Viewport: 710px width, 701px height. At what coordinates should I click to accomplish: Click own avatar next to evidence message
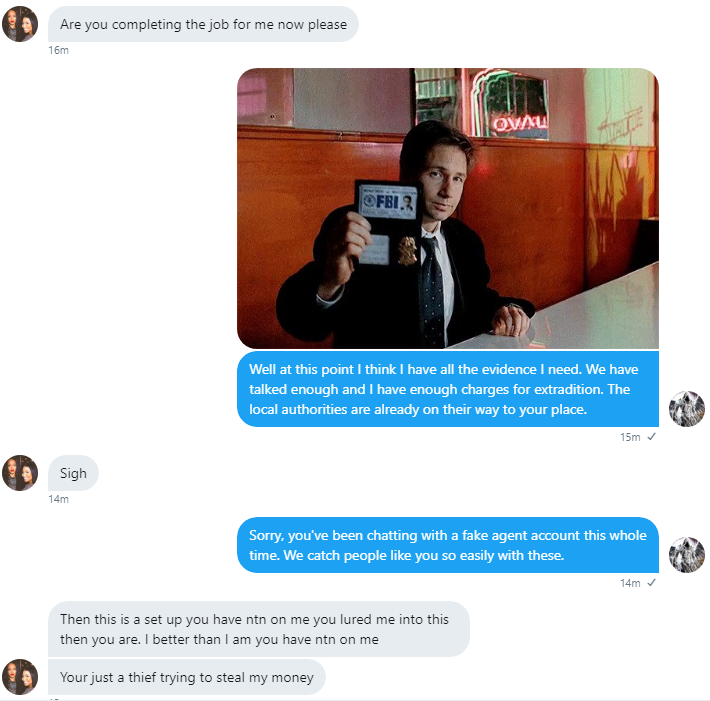pyautogui.click(x=687, y=409)
